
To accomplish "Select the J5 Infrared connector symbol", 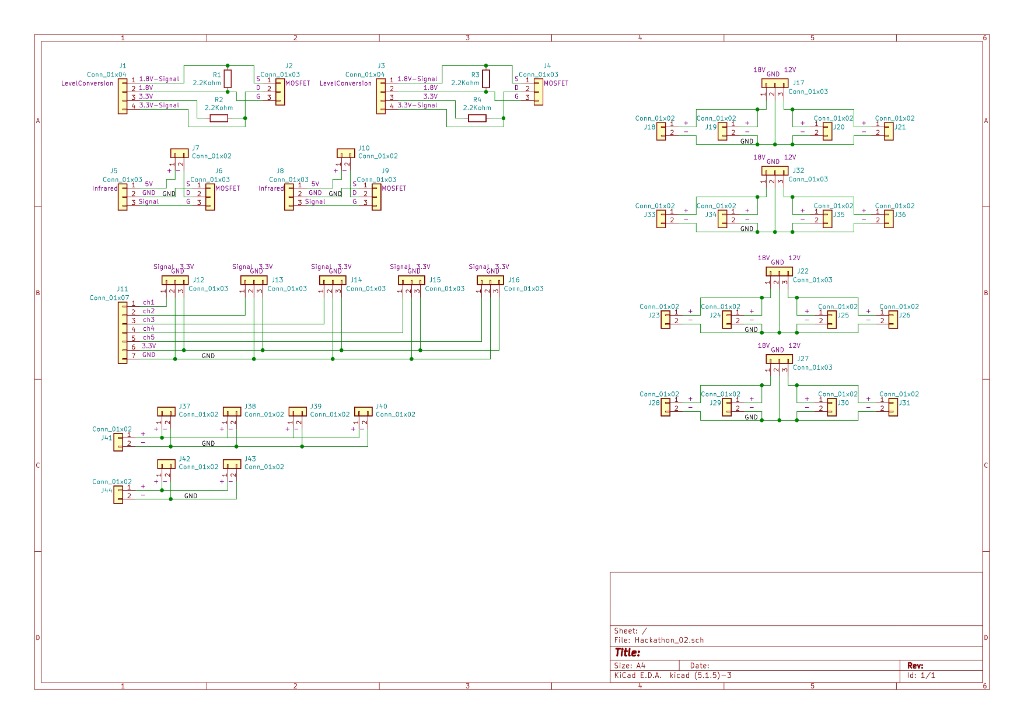I will coord(124,193).
